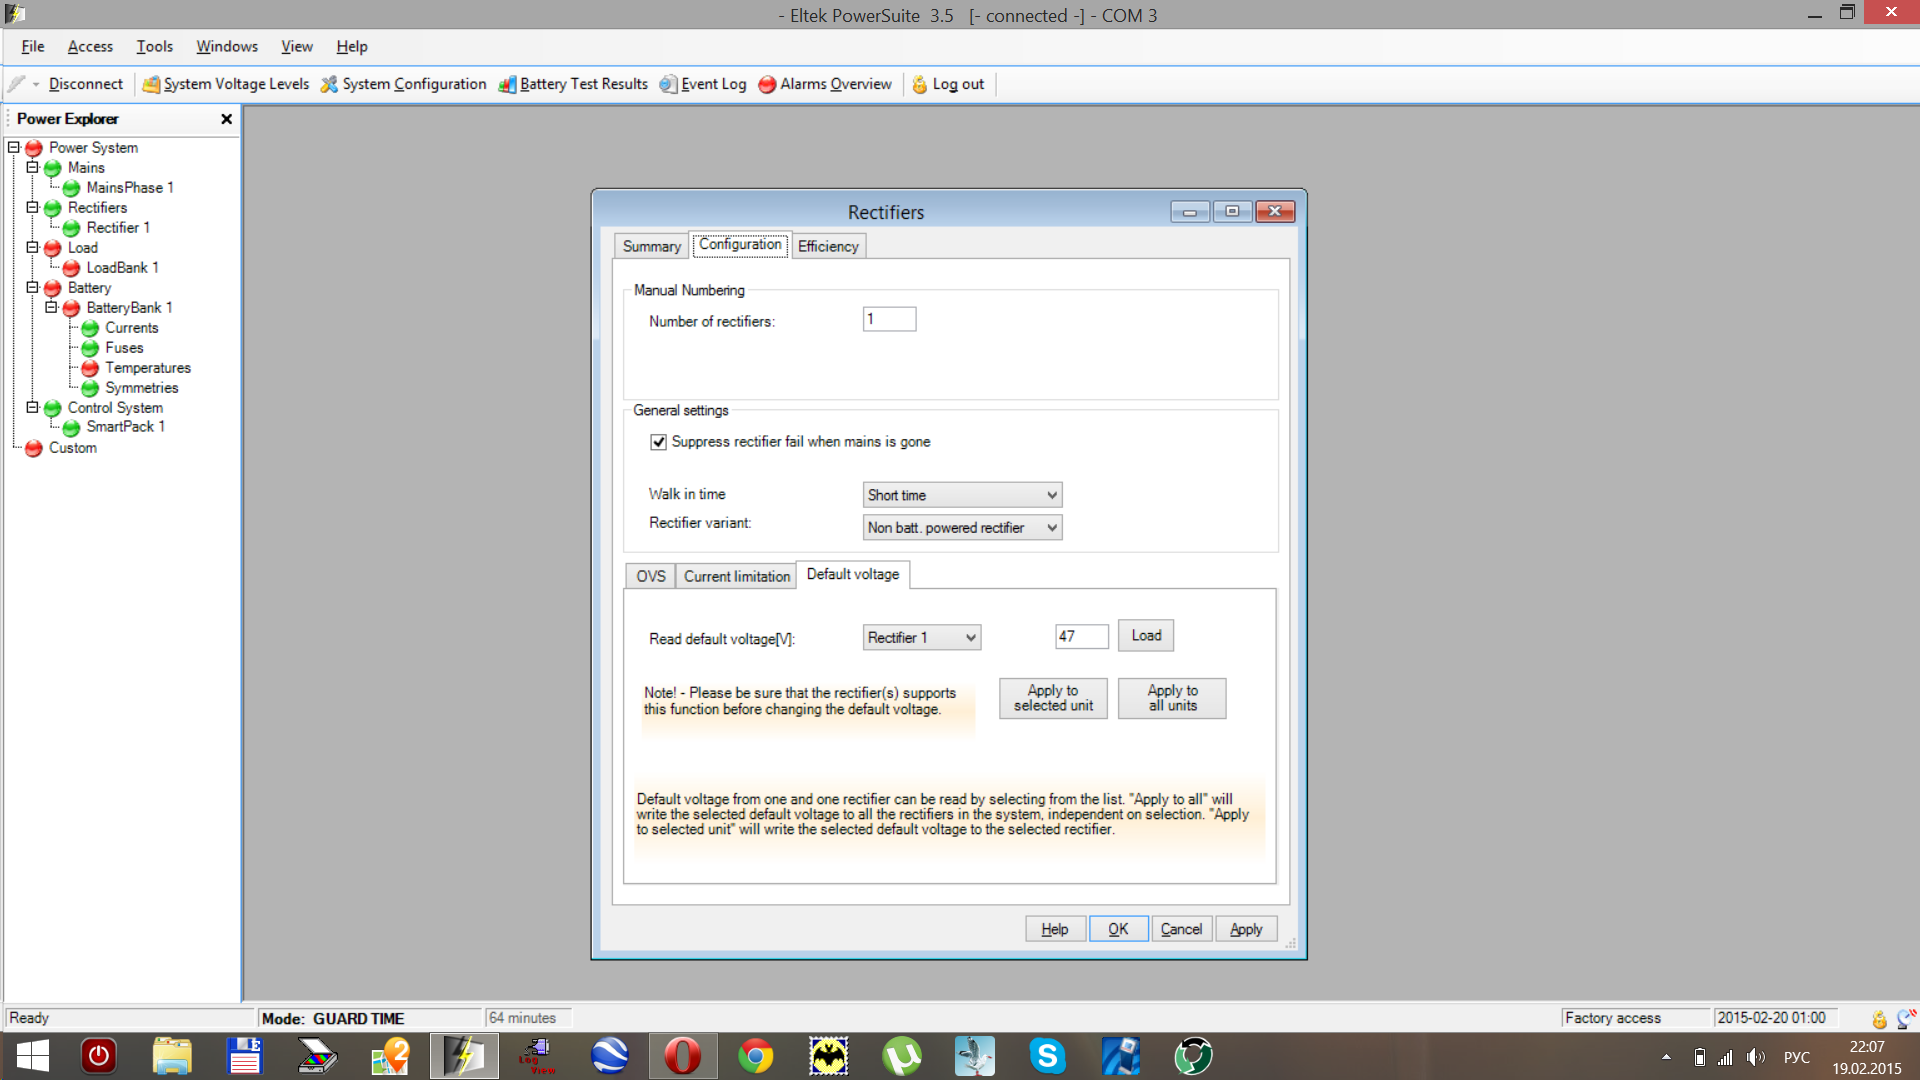Click Apply to selected unit button
The height and width of the screenshot is (1080, 1920).
click(1053, 698)
